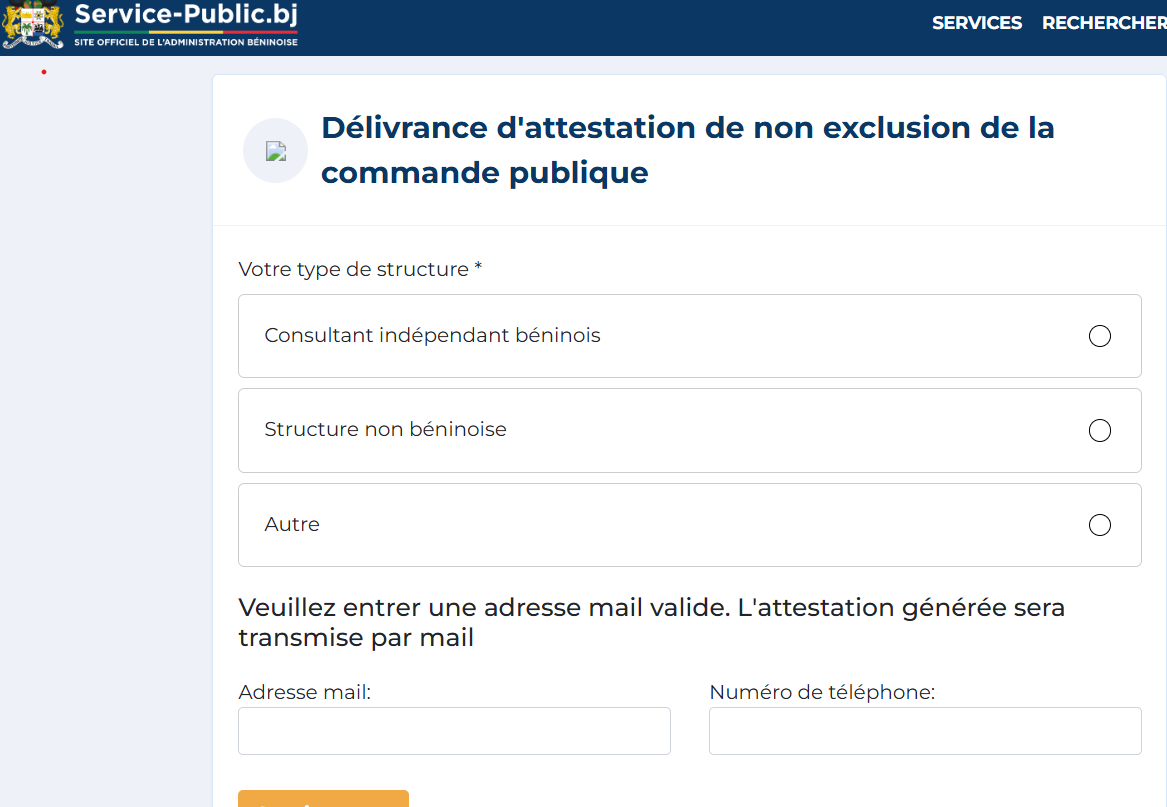Click the Adresse mail field label
The image size is (1167, 807).
tap(304, 692)
